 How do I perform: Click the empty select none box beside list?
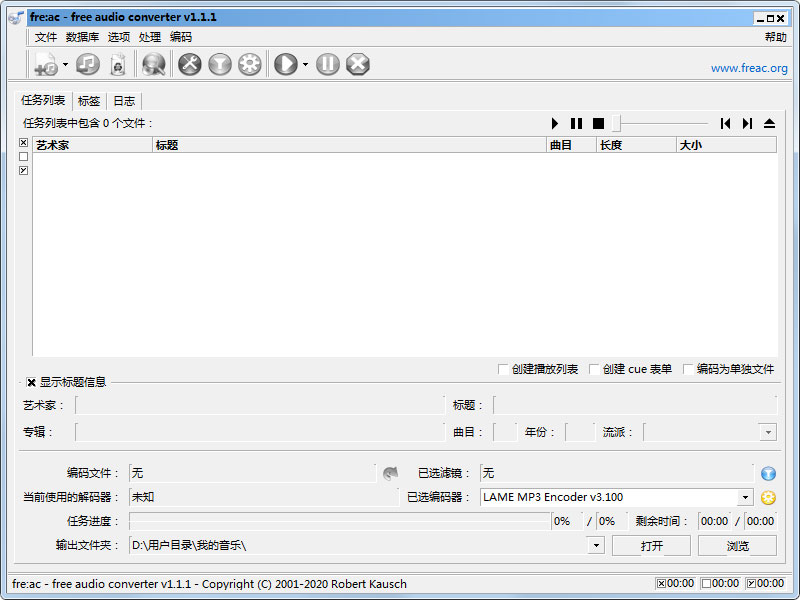point(23,156)
